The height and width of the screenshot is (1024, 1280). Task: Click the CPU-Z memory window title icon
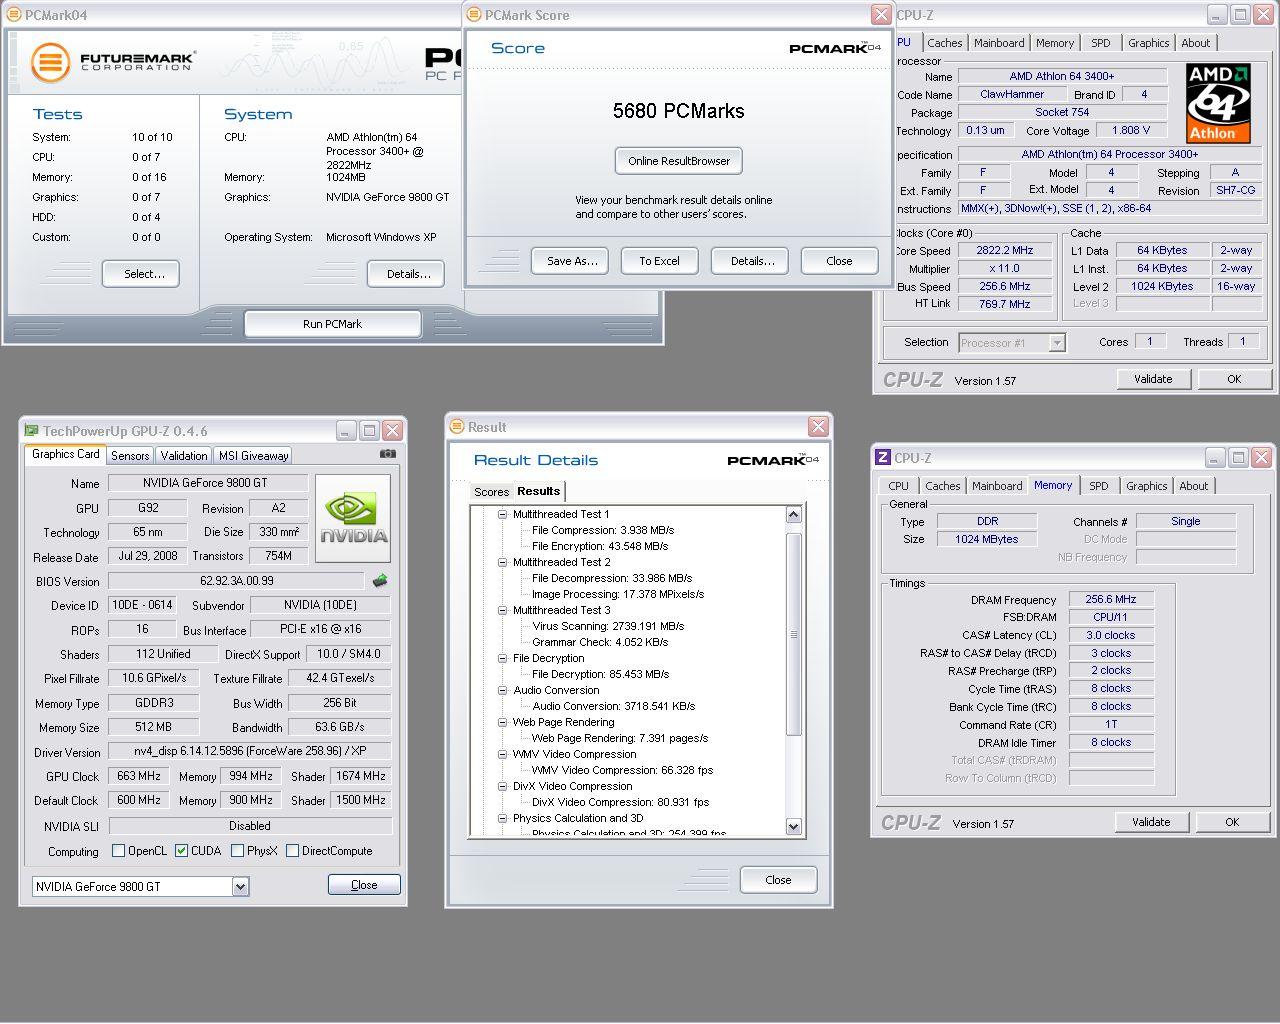pyautogui.click(x=882, y=457)
